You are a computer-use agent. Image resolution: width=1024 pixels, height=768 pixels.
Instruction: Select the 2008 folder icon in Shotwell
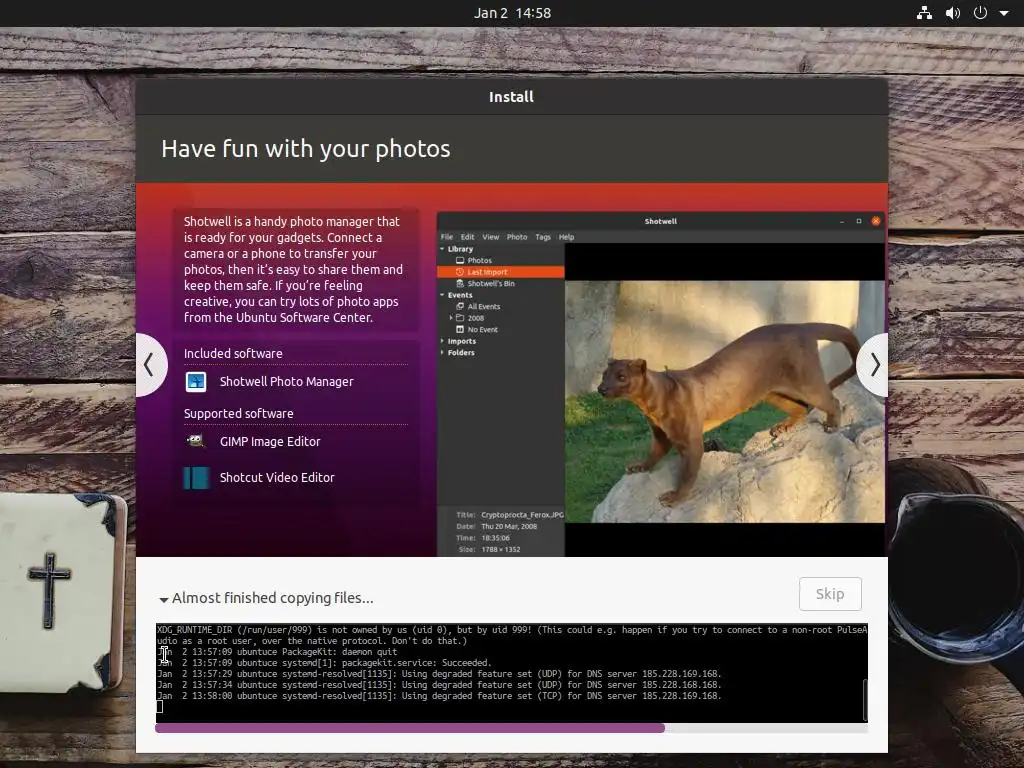[x=460, y=318]
